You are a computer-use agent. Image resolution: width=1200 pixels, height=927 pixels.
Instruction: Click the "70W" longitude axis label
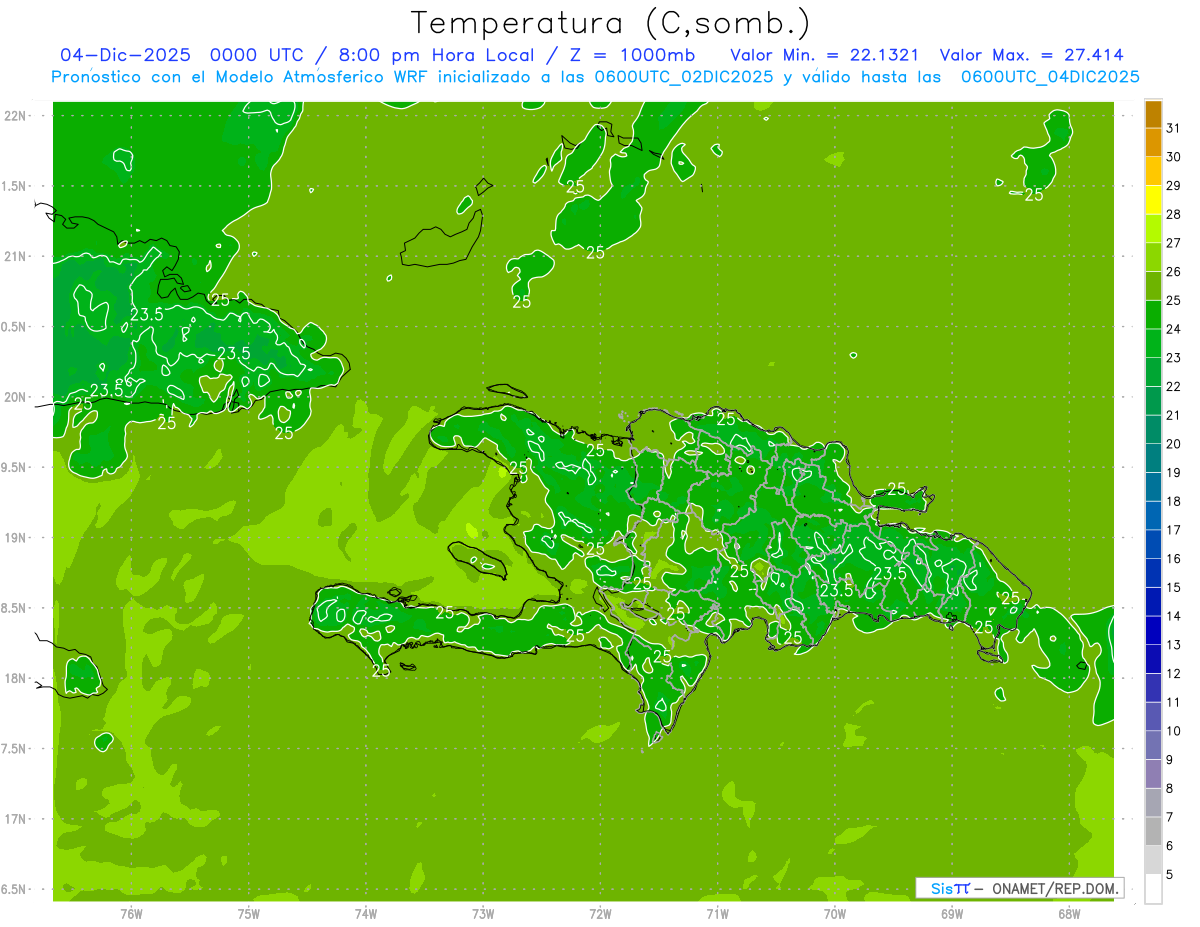pos(835,914)
